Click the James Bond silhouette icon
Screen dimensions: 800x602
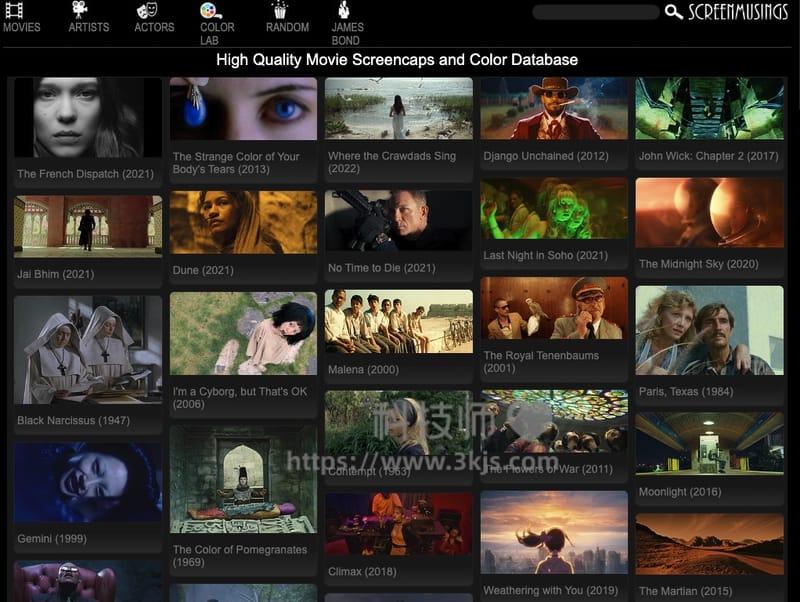pyautogui.click(x=344, y=9)
